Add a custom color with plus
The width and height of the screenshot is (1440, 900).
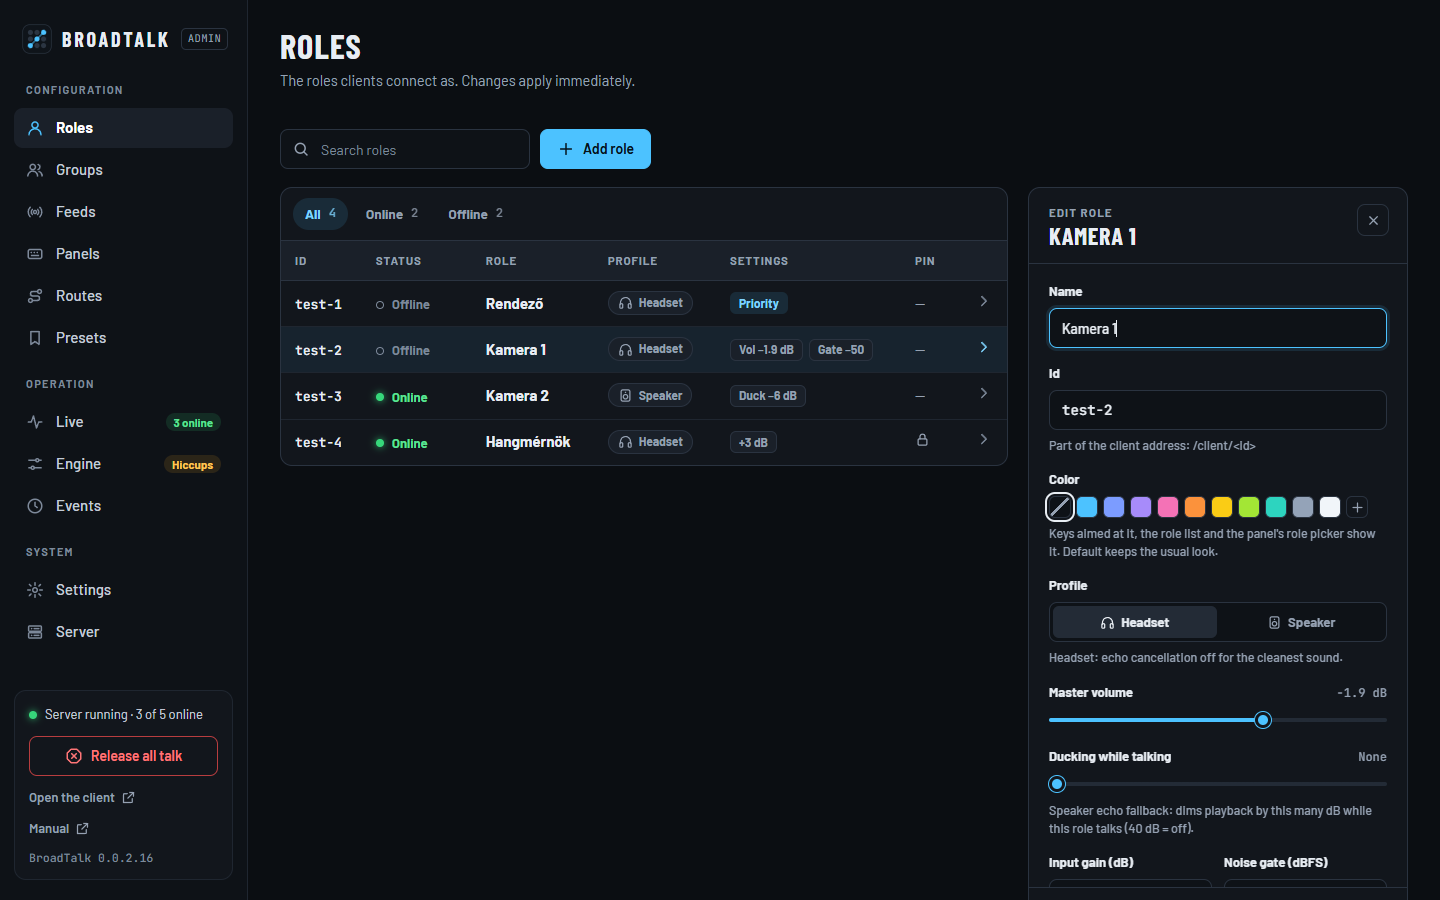click(1357, 507)
